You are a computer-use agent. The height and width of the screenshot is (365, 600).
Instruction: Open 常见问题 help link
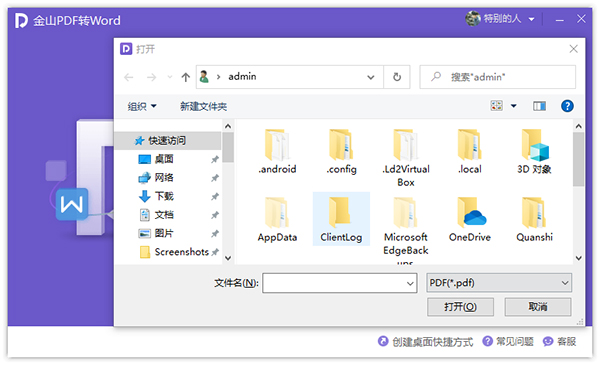(508, 341)
